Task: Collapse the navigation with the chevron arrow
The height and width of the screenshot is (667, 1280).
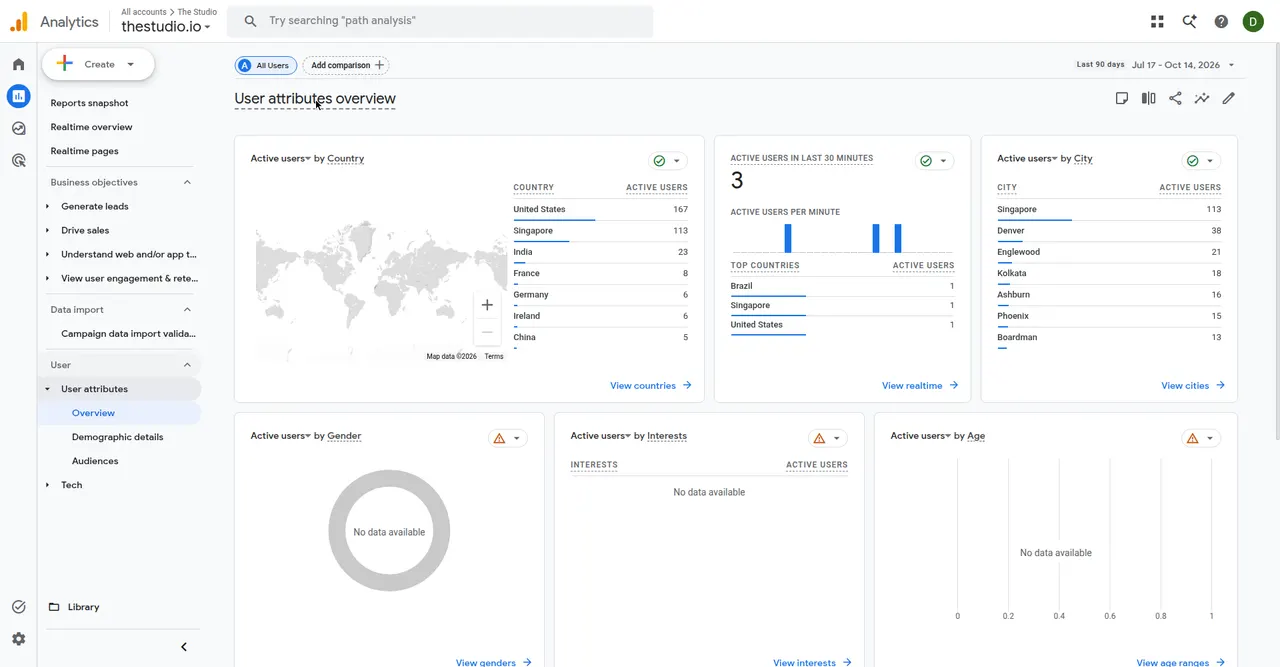Action: click(x=184, y=647)
